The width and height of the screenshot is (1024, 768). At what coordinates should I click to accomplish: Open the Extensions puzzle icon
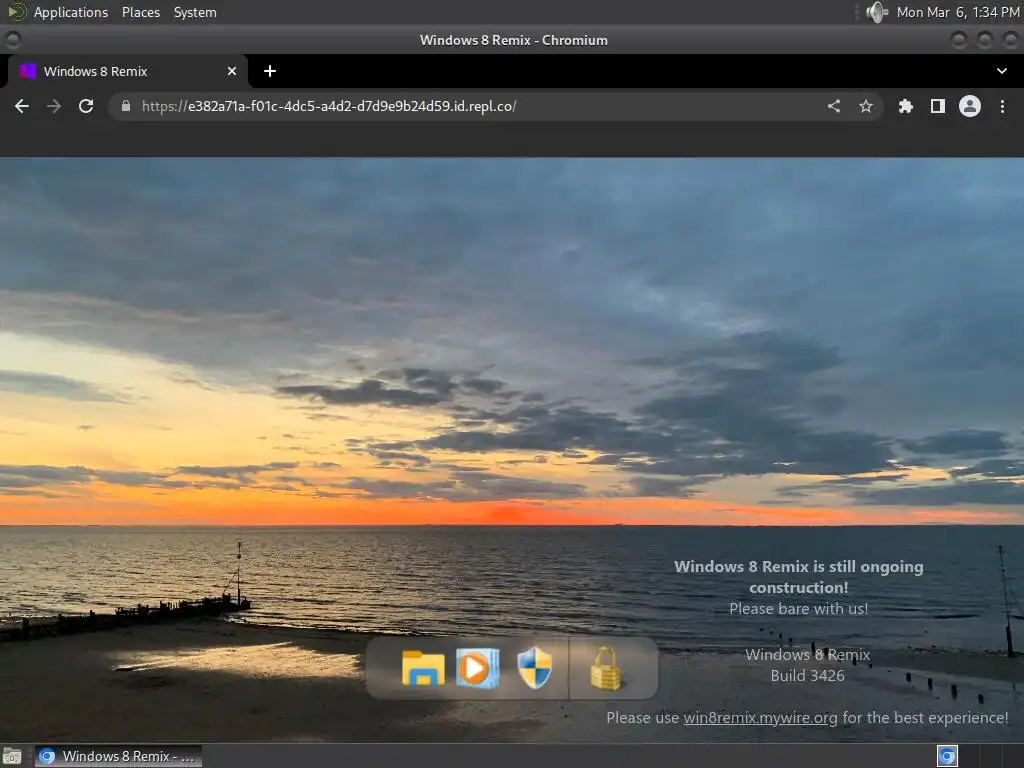pyautogui.click(x=905, y=106)
